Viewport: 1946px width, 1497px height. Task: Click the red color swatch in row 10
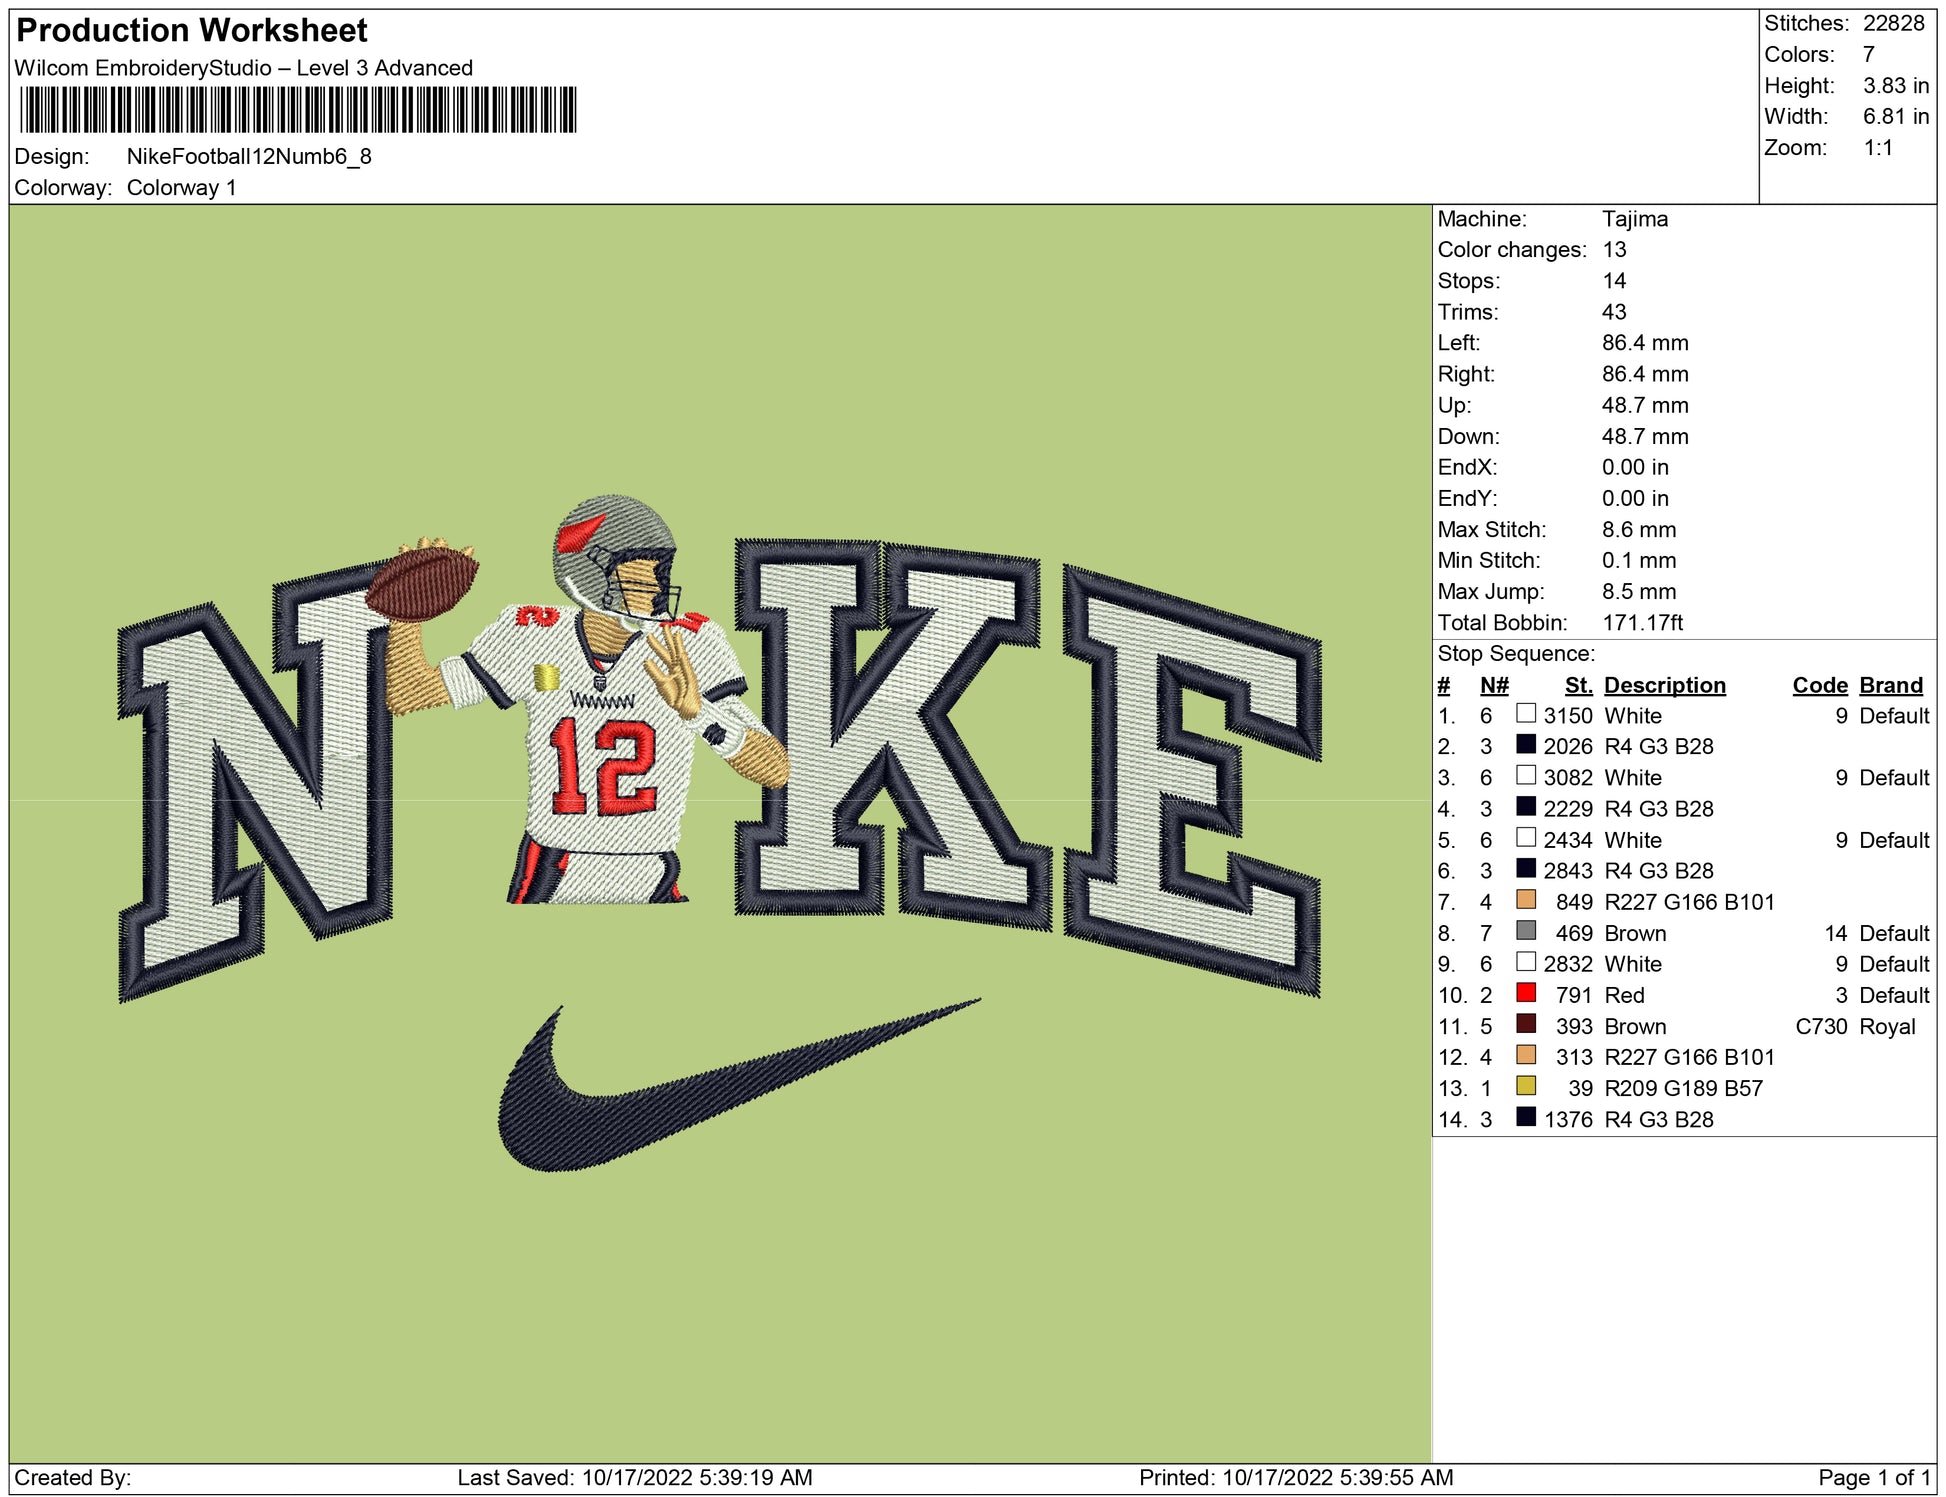click(x=1525, y=993)
